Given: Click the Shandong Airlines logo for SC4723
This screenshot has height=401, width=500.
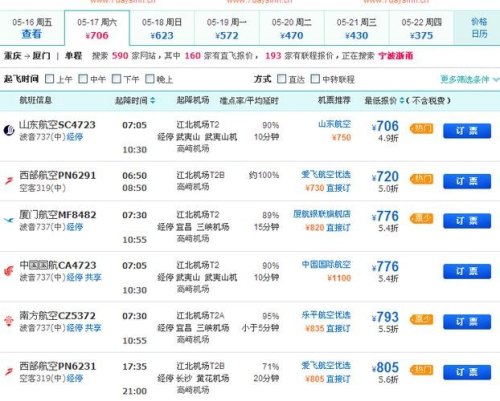Looking at the screenshot, I should click(x=9, y=130).
